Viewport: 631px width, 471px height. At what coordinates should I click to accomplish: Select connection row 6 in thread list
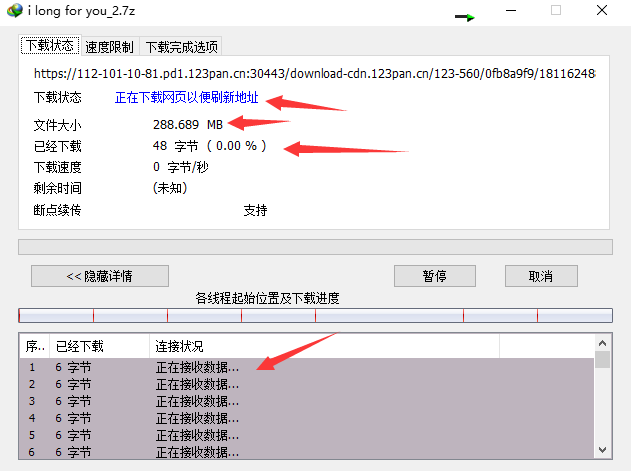[x=307, y=452]
